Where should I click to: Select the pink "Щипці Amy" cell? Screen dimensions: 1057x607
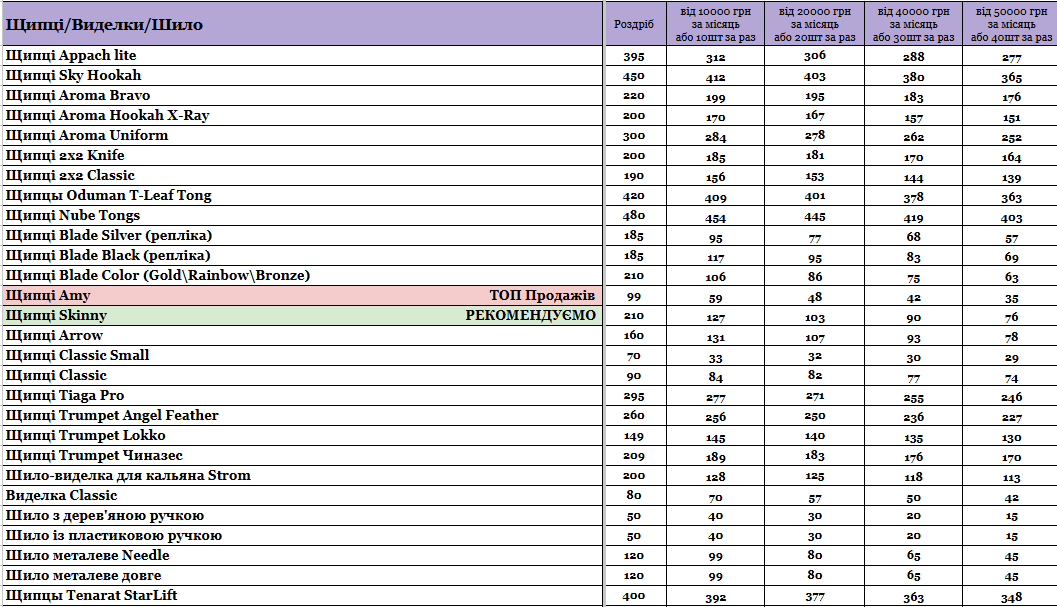pos(48,296)
